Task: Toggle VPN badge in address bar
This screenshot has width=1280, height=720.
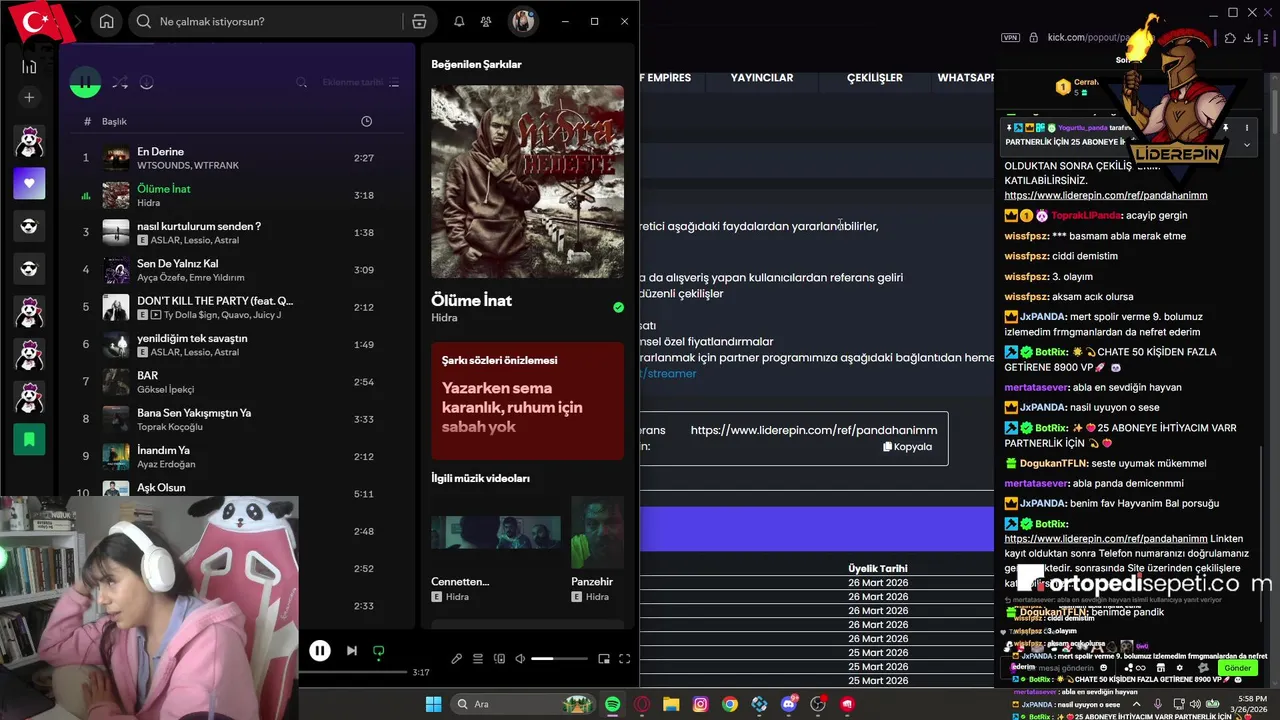Action: pos(1010,38)
